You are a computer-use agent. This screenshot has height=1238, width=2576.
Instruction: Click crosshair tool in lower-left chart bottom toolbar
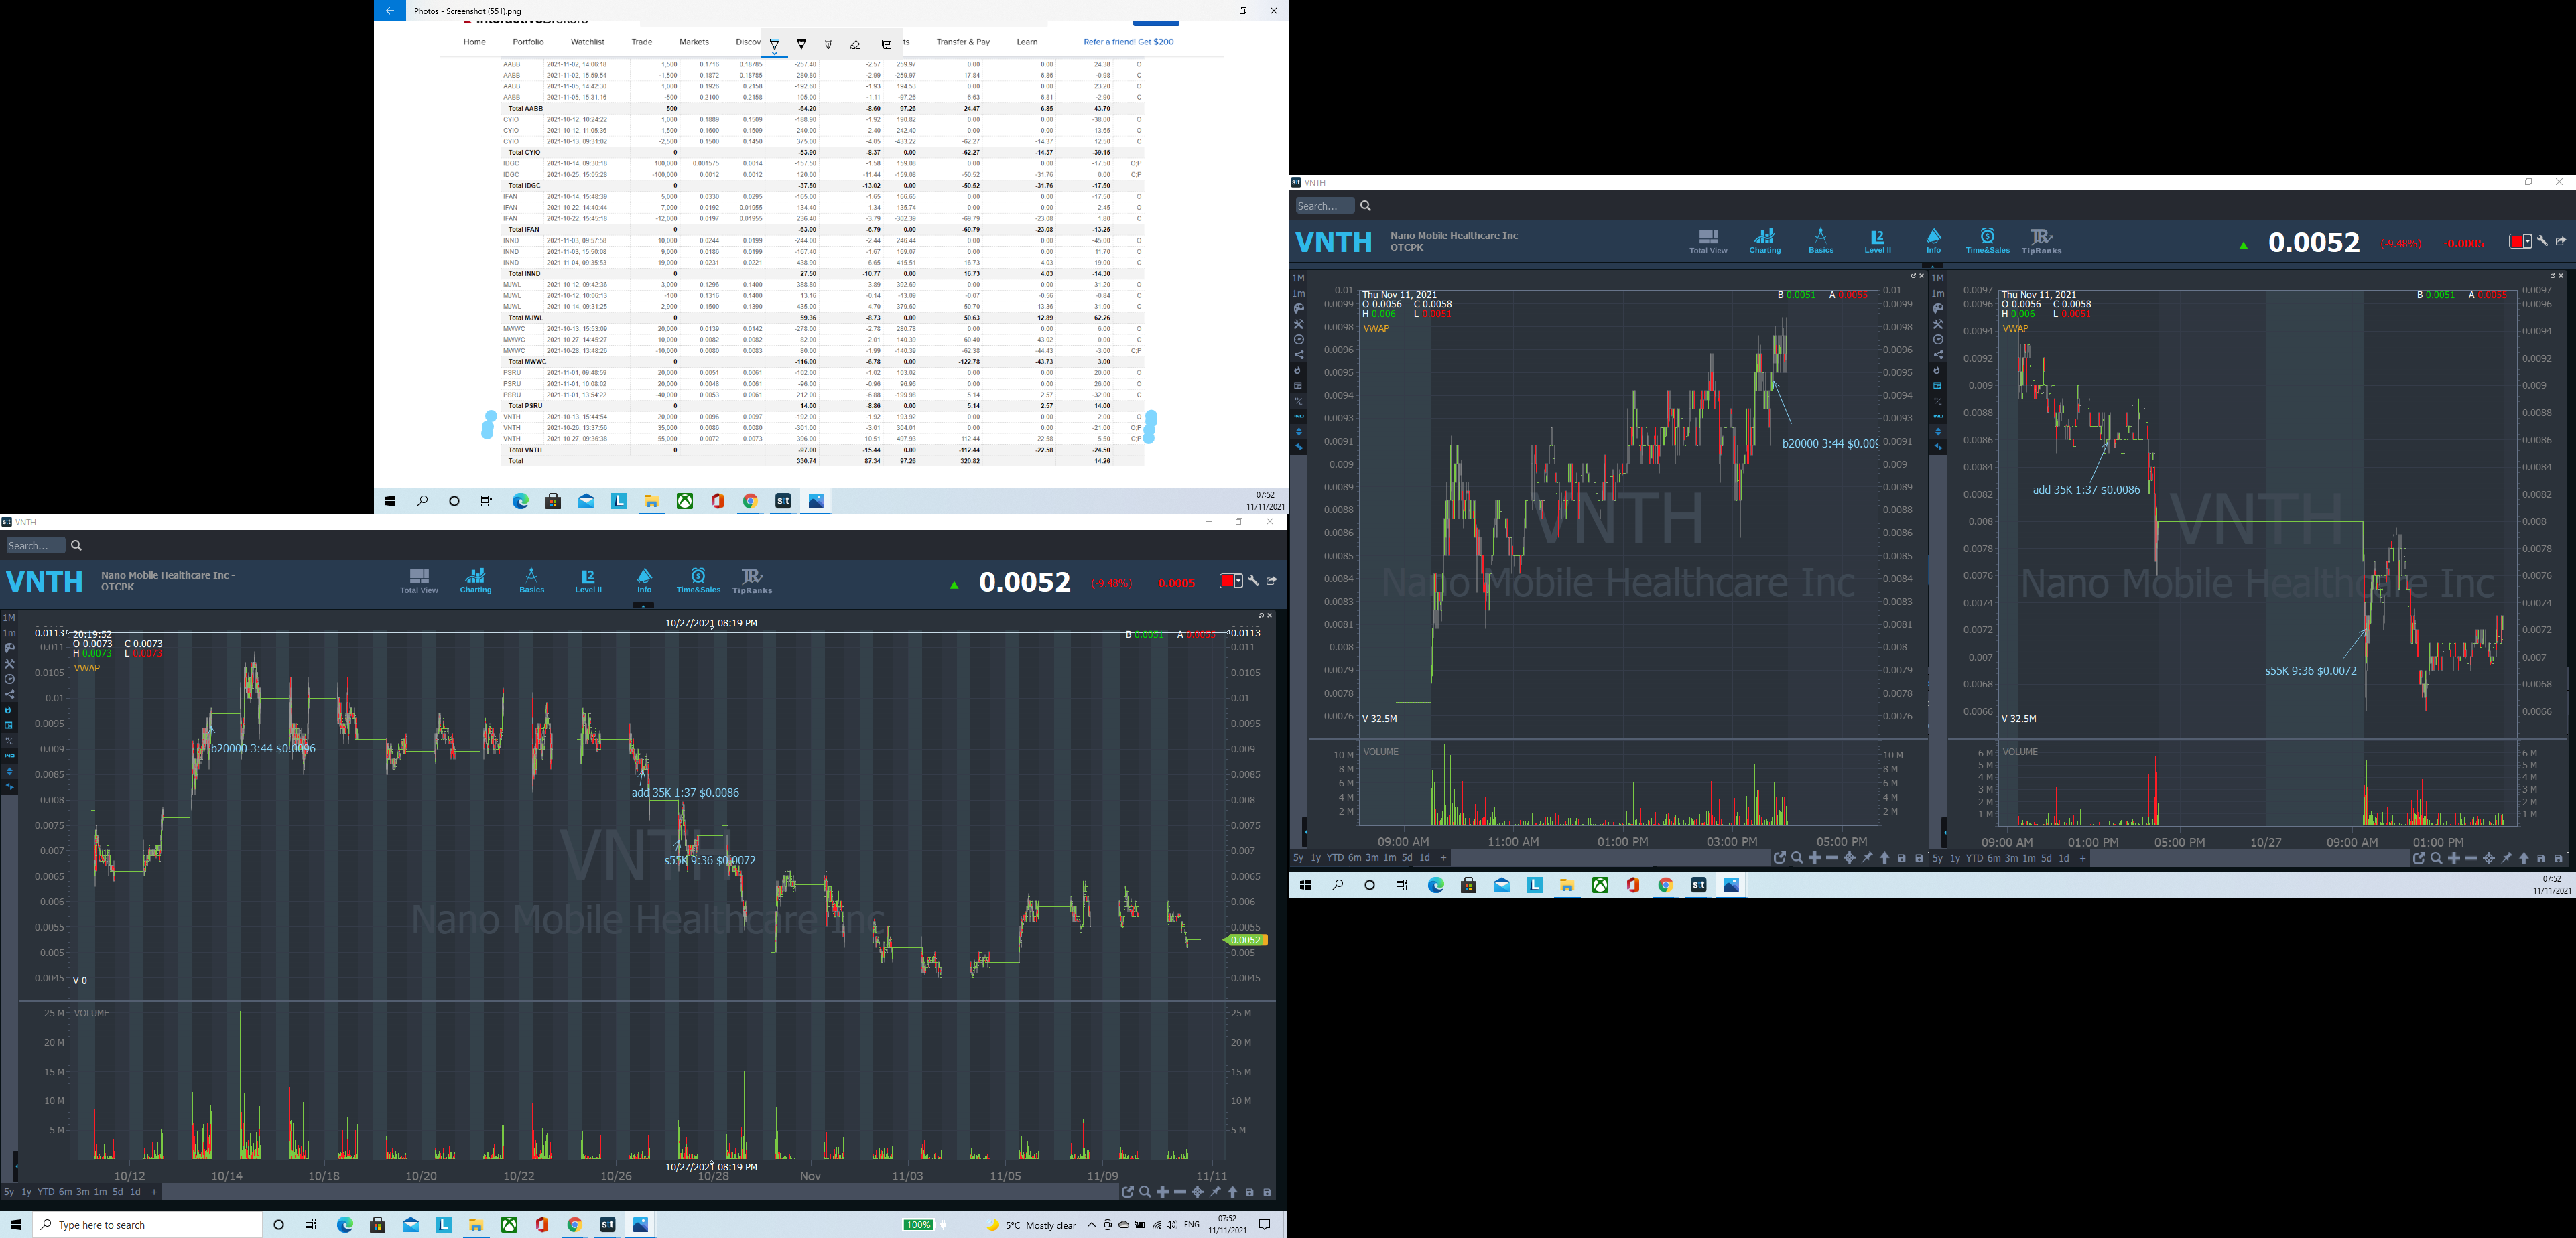click(x=1197, y=1192)
